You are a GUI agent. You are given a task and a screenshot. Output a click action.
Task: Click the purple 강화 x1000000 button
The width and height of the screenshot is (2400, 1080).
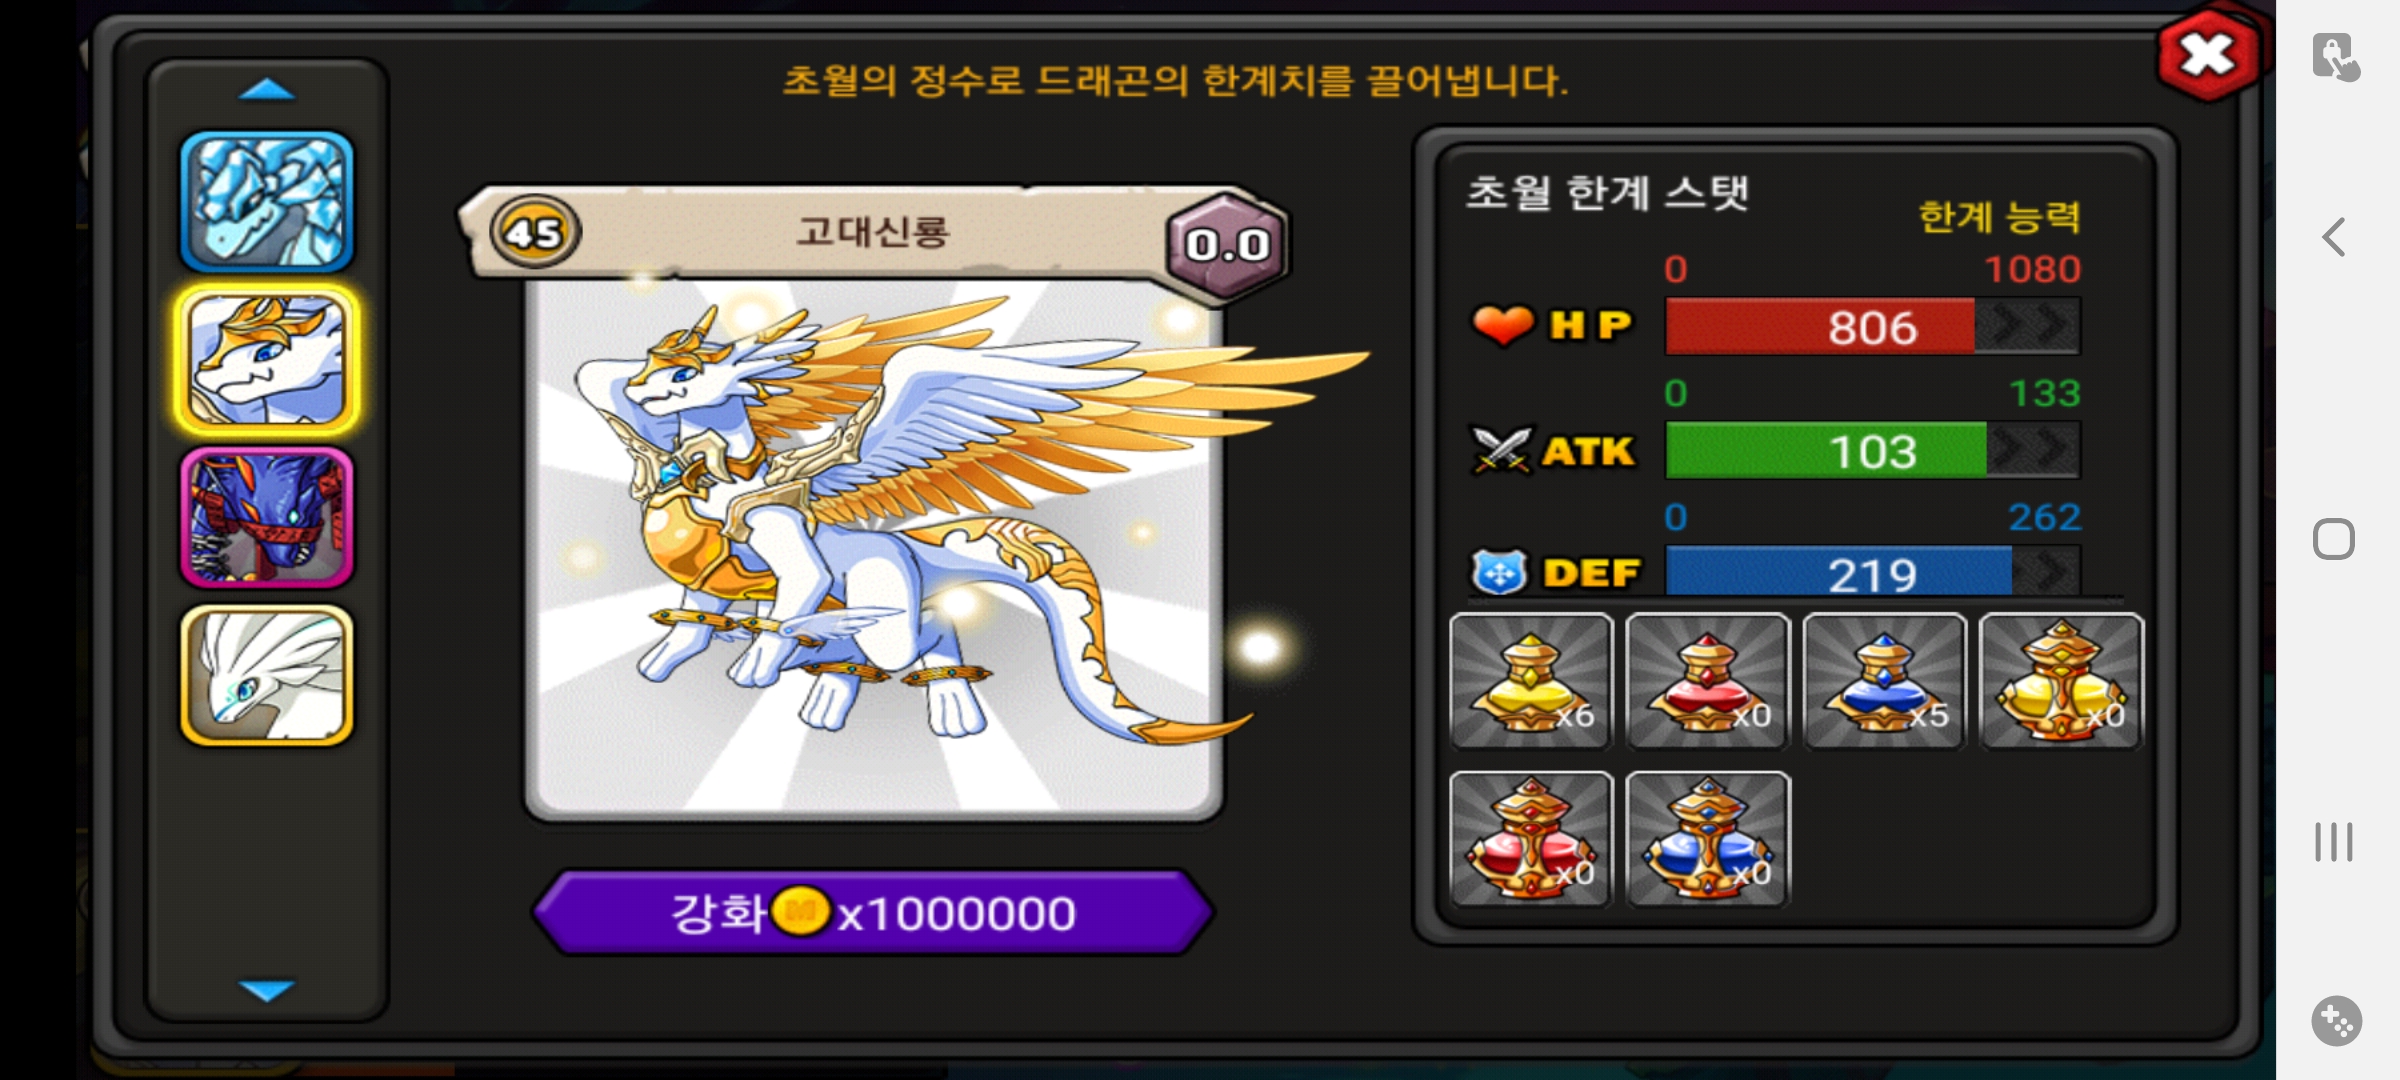click(x=873, y=912)
